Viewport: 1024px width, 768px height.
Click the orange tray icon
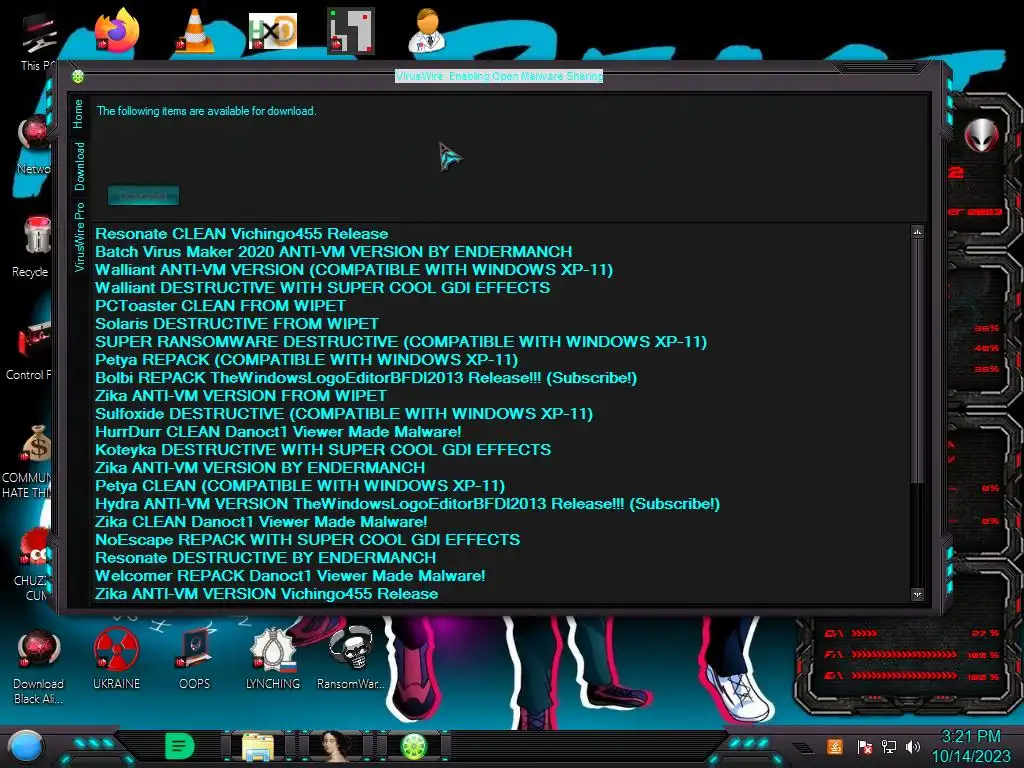tap(834, 746)
